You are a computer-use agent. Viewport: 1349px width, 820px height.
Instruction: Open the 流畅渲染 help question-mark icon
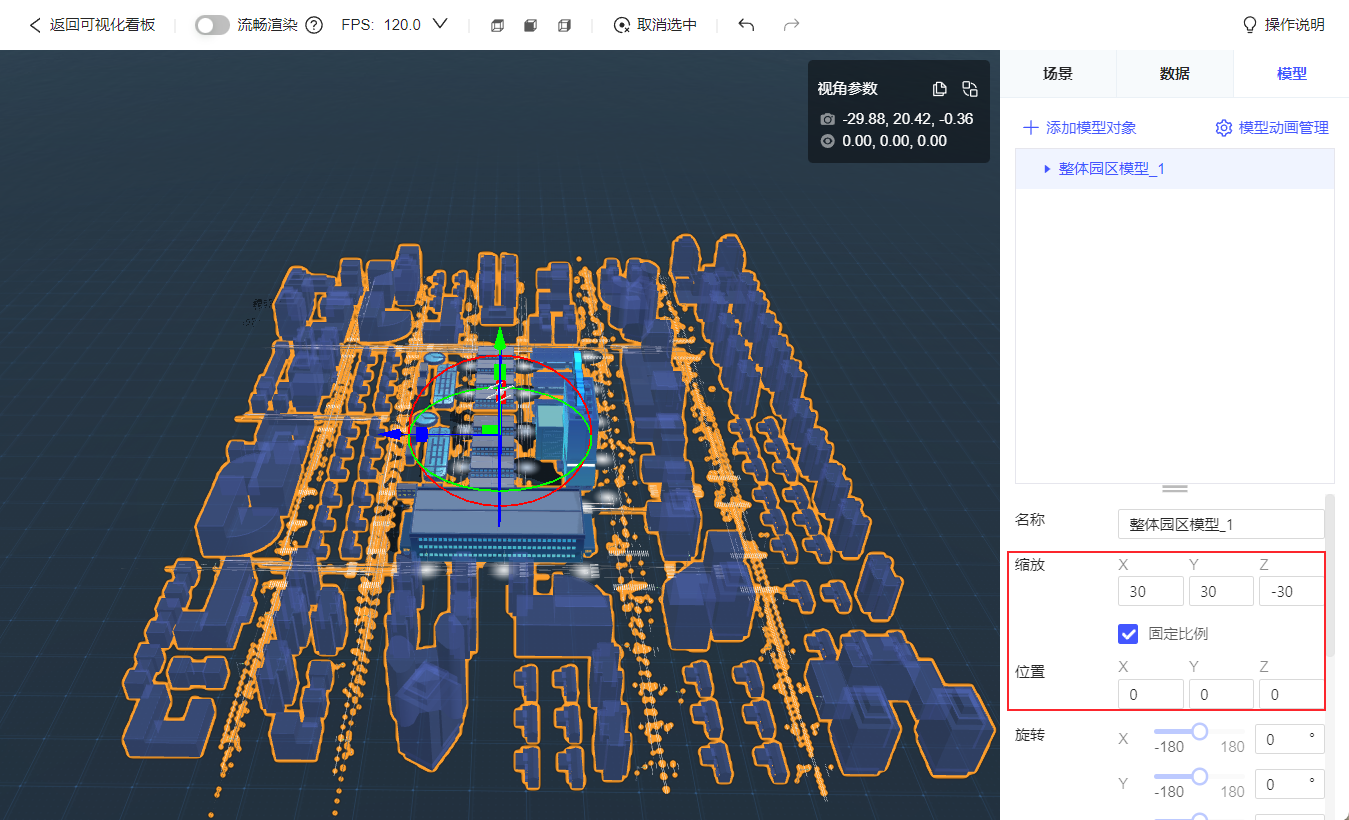(314, 25)
